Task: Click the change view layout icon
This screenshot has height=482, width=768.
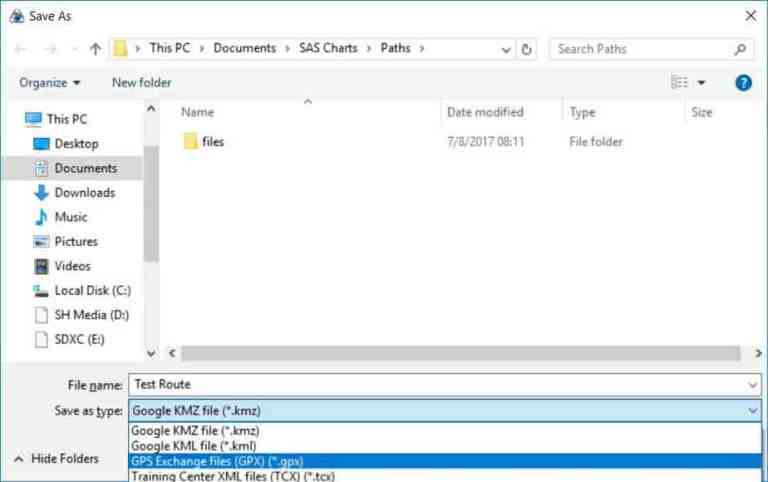Action: [x=680, y=83]
